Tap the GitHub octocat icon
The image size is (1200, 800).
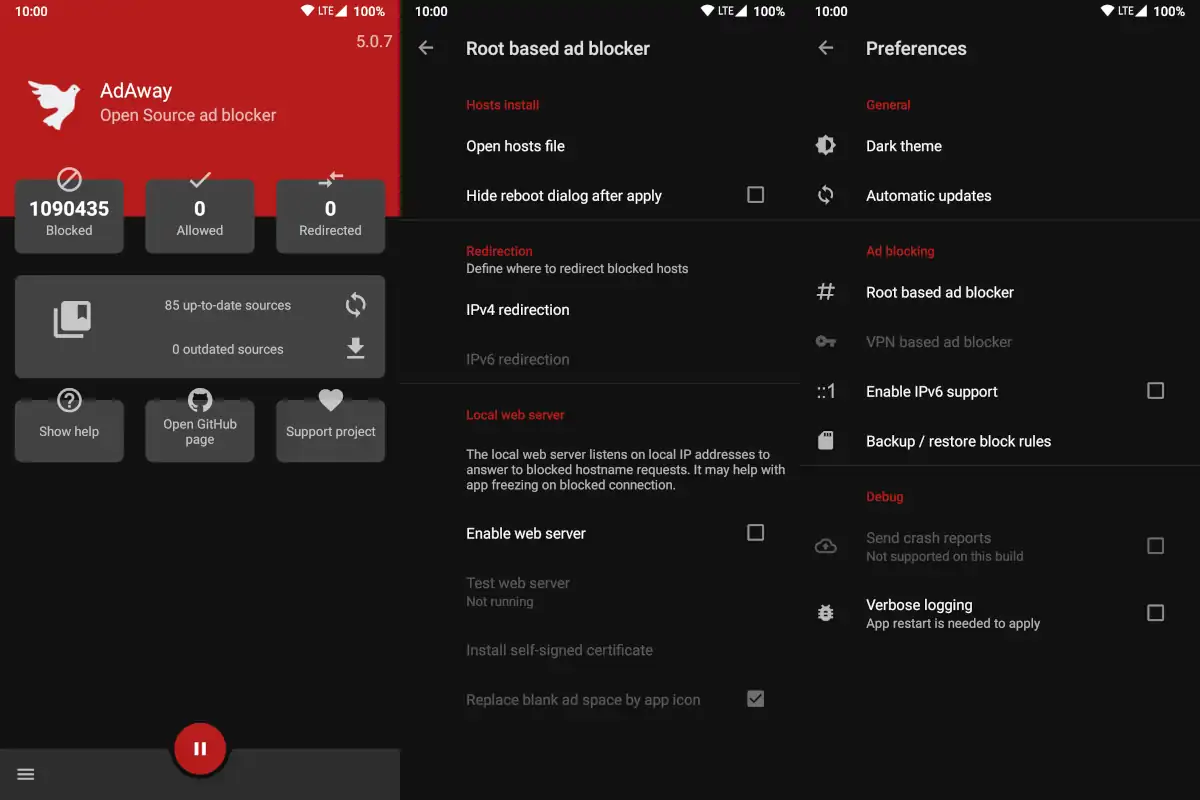pyautogui.click(x=200, y=401)
